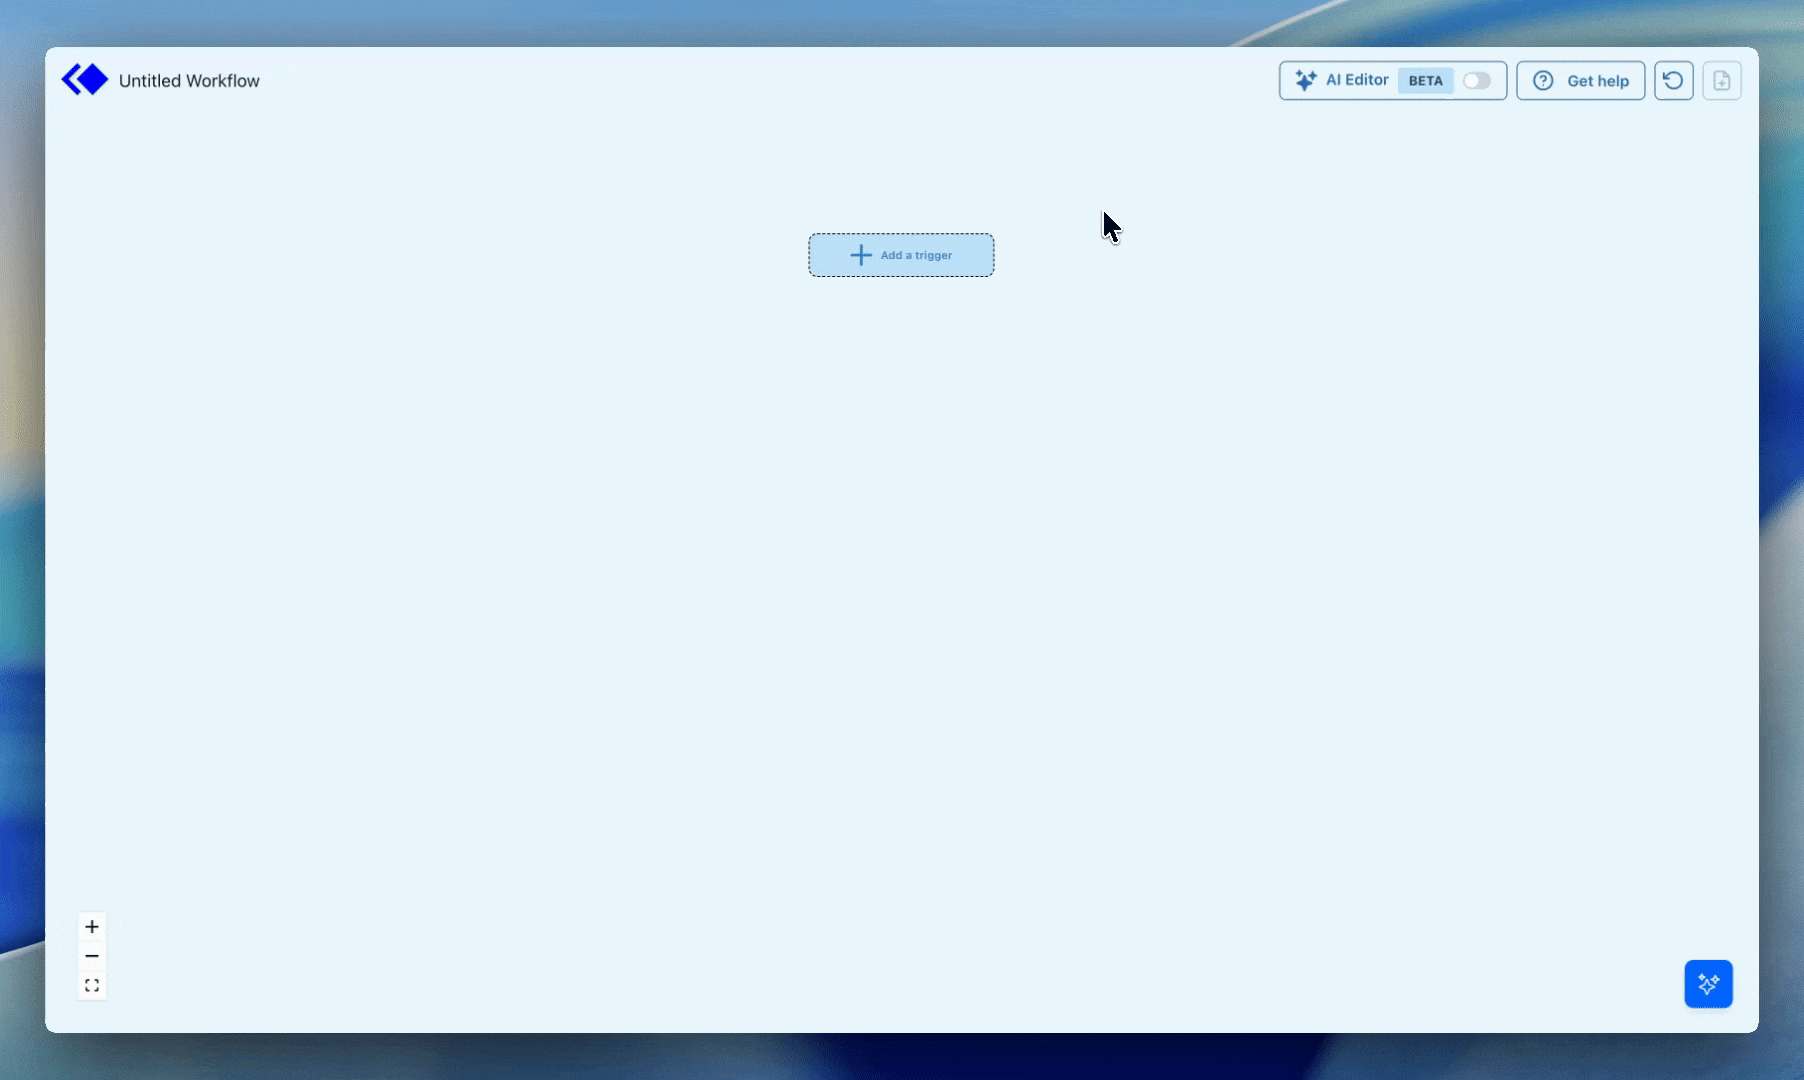Image resolution: width=1804 pixels, height=1080 pixels.
Task: Click the AI Editor sparkle icon
Action: [x=1305, y=81]
